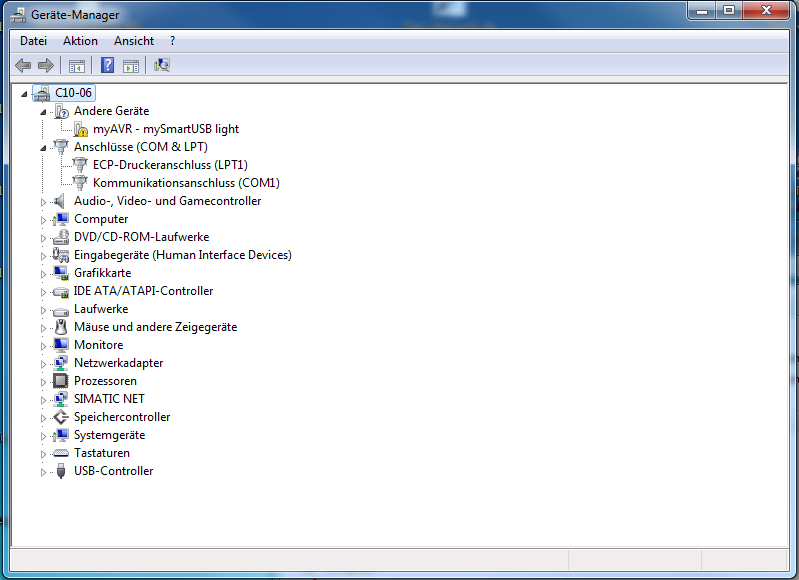Open the Ansicht menu
This screenshot has height=580, width=799.
[x=134, y=41]
